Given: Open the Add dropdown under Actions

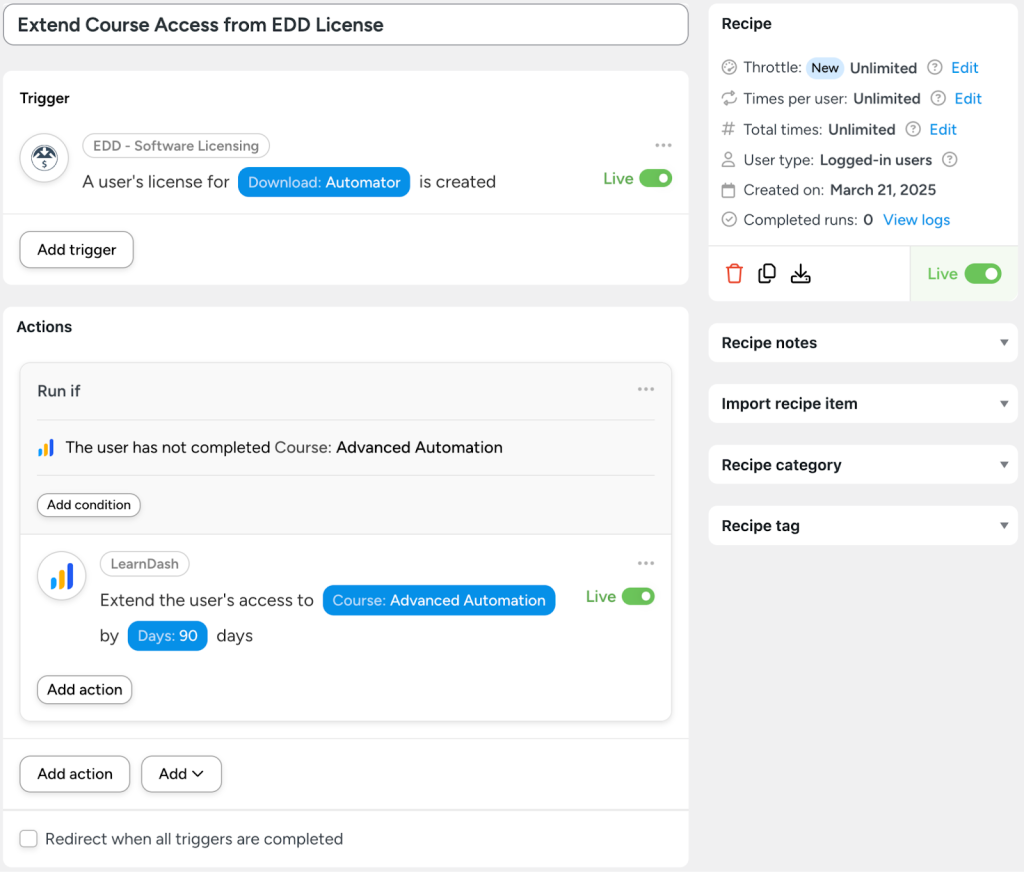Looking at the screenshot, I should pyautogui.click(x=181, y=773).
